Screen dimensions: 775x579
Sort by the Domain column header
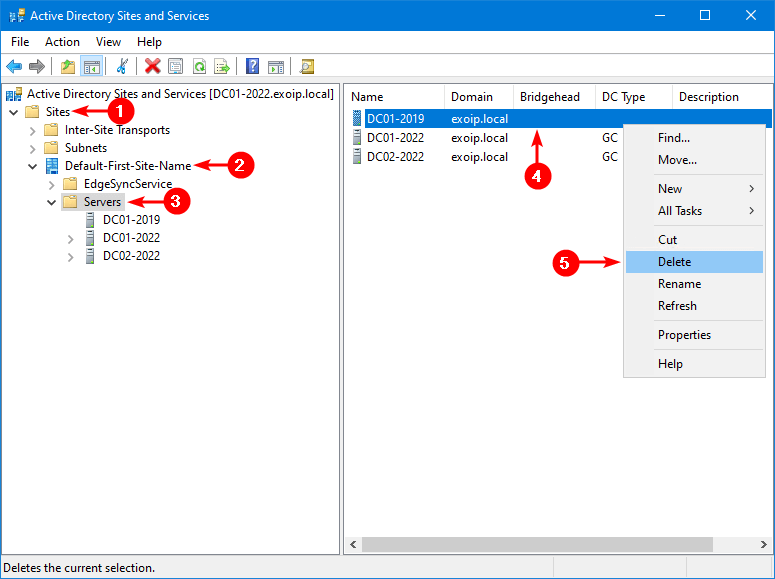pyautogui.click(x=472, y=97)
